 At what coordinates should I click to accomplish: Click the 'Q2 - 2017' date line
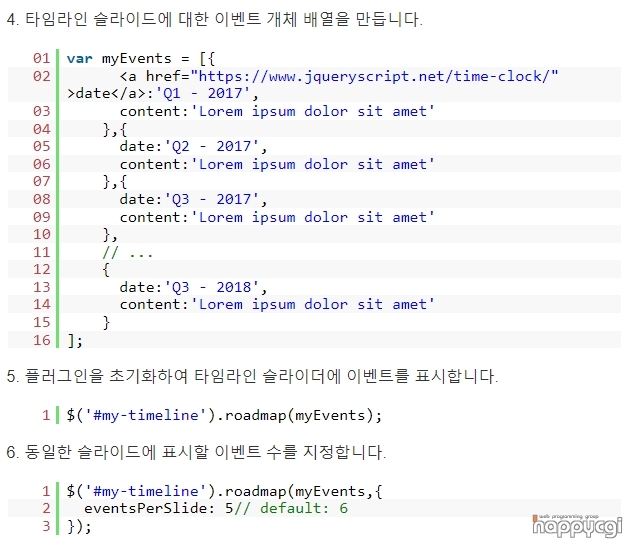click(193, 146)
